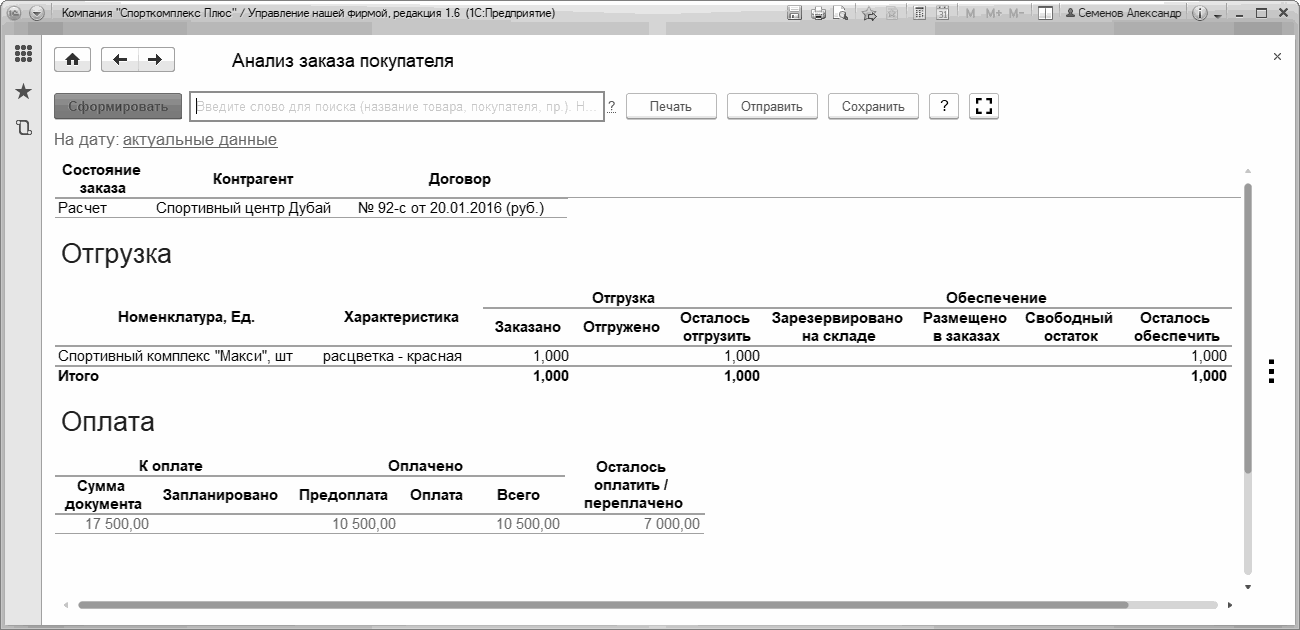
Task: Open the title bar round dropdown menu arrow
Action: point(37,14)
